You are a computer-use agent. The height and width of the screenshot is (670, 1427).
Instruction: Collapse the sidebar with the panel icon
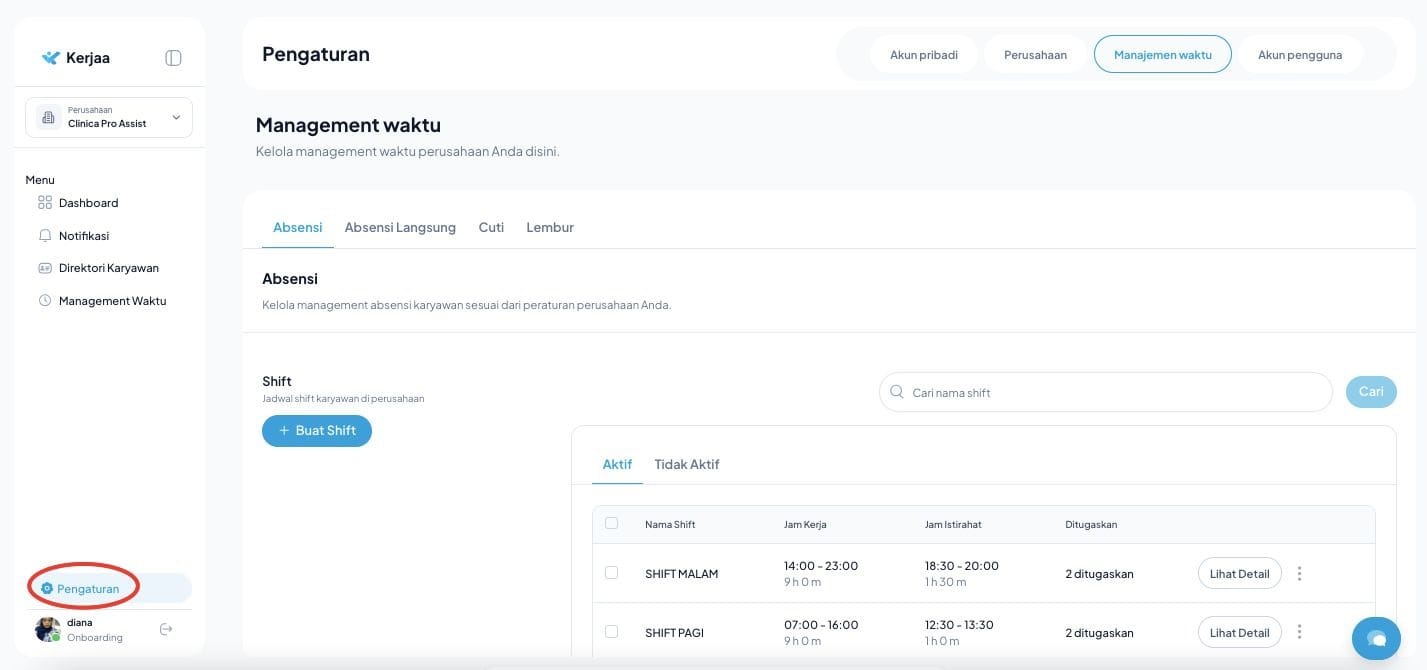click(173, 58)
